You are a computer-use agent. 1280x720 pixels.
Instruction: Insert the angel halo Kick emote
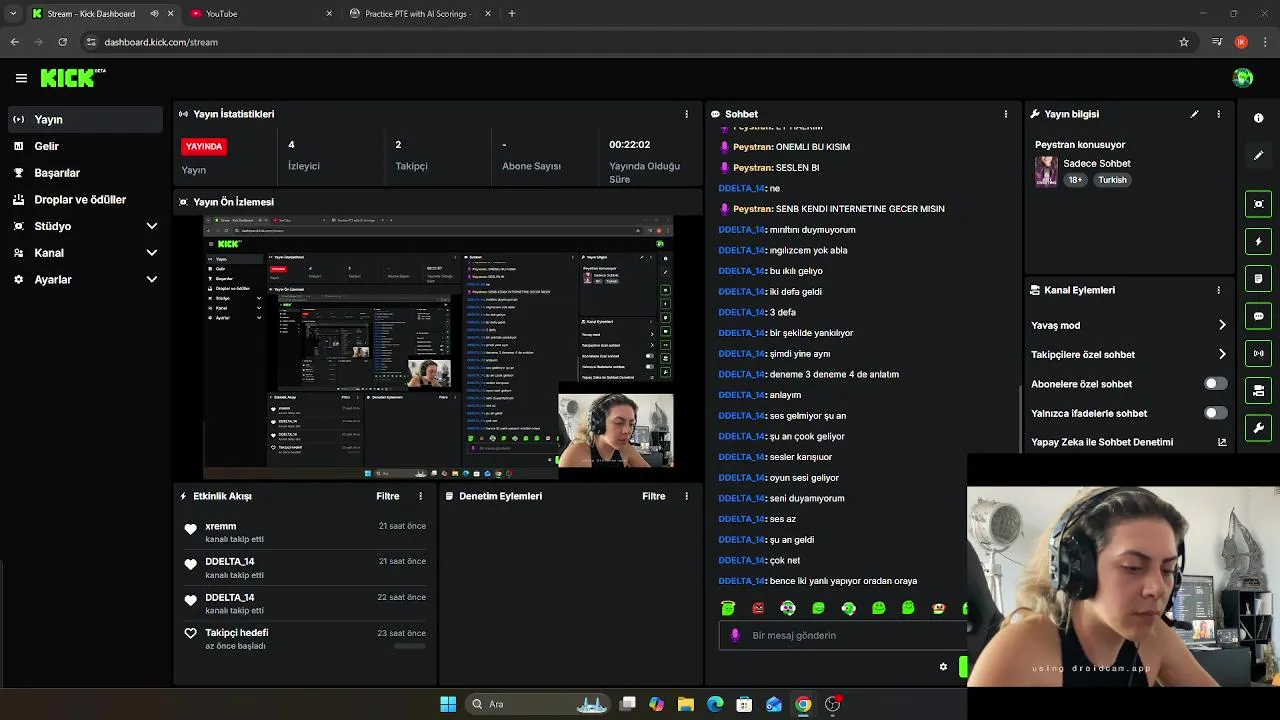(x=728, y=608)
